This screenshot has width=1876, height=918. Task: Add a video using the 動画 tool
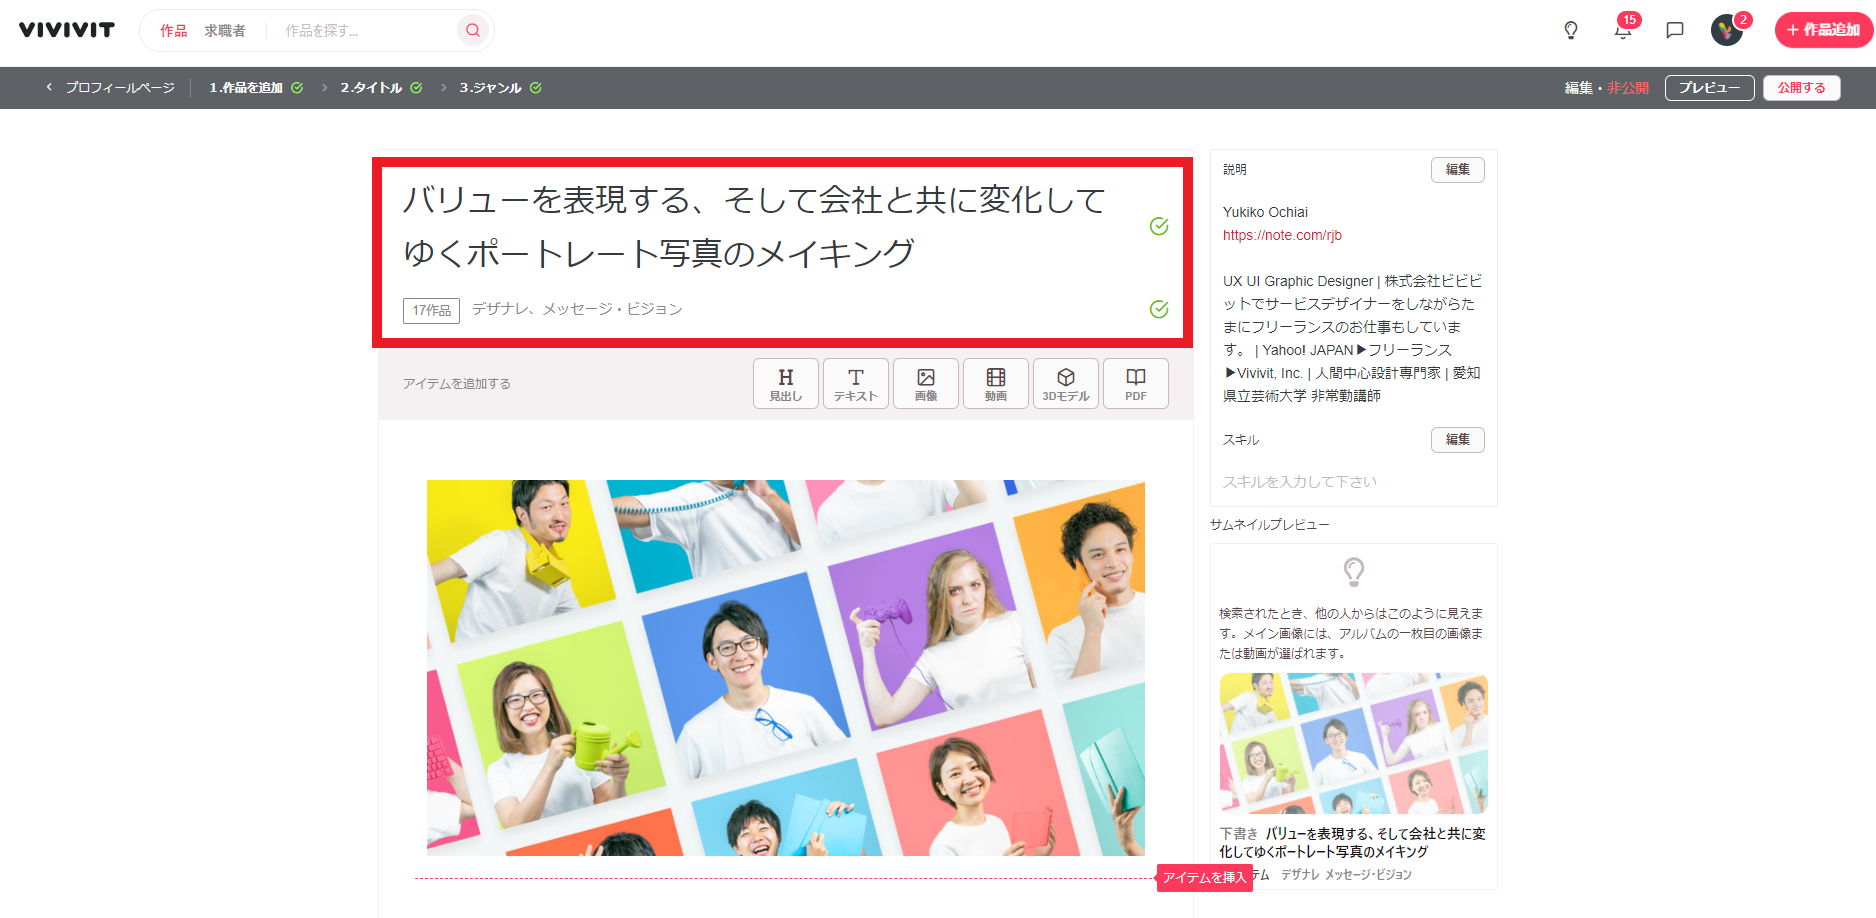(x=995, y=383)
